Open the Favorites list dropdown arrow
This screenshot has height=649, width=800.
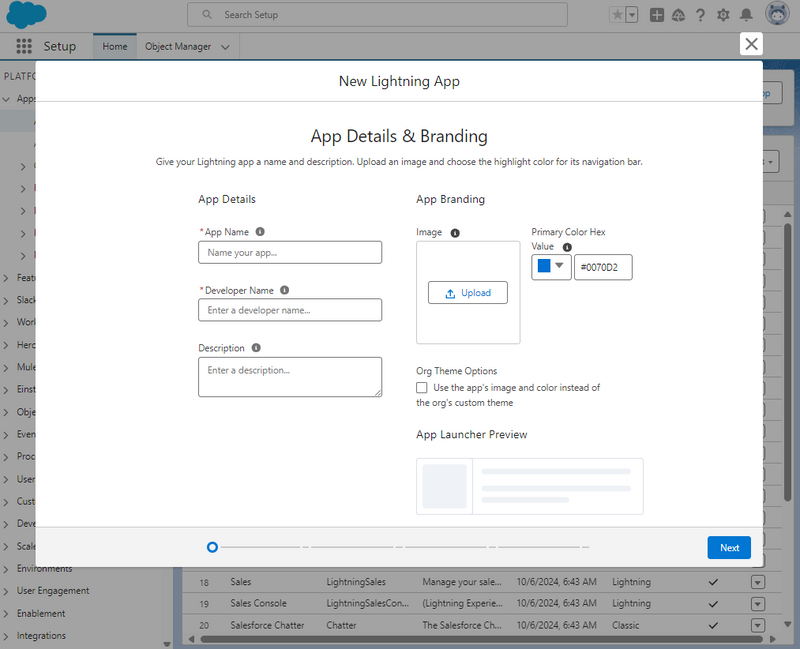pos(632,15)
